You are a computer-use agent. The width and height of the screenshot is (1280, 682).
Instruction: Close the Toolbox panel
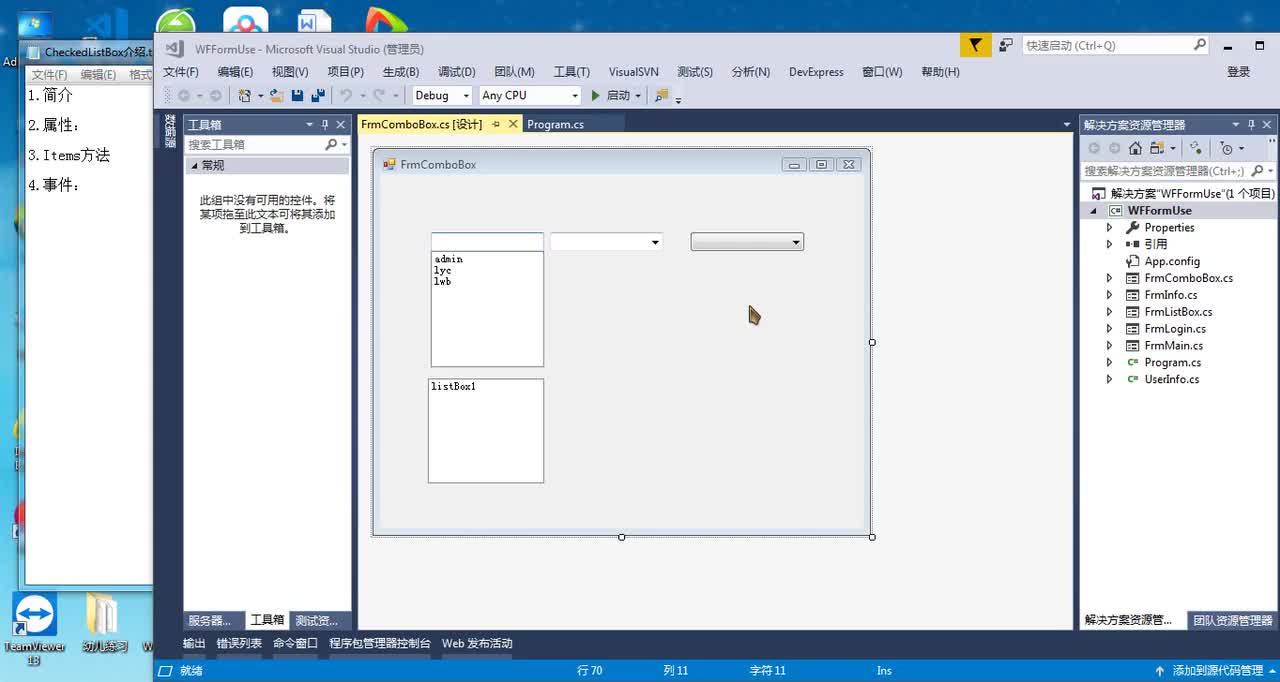click(x=340, y=125)
